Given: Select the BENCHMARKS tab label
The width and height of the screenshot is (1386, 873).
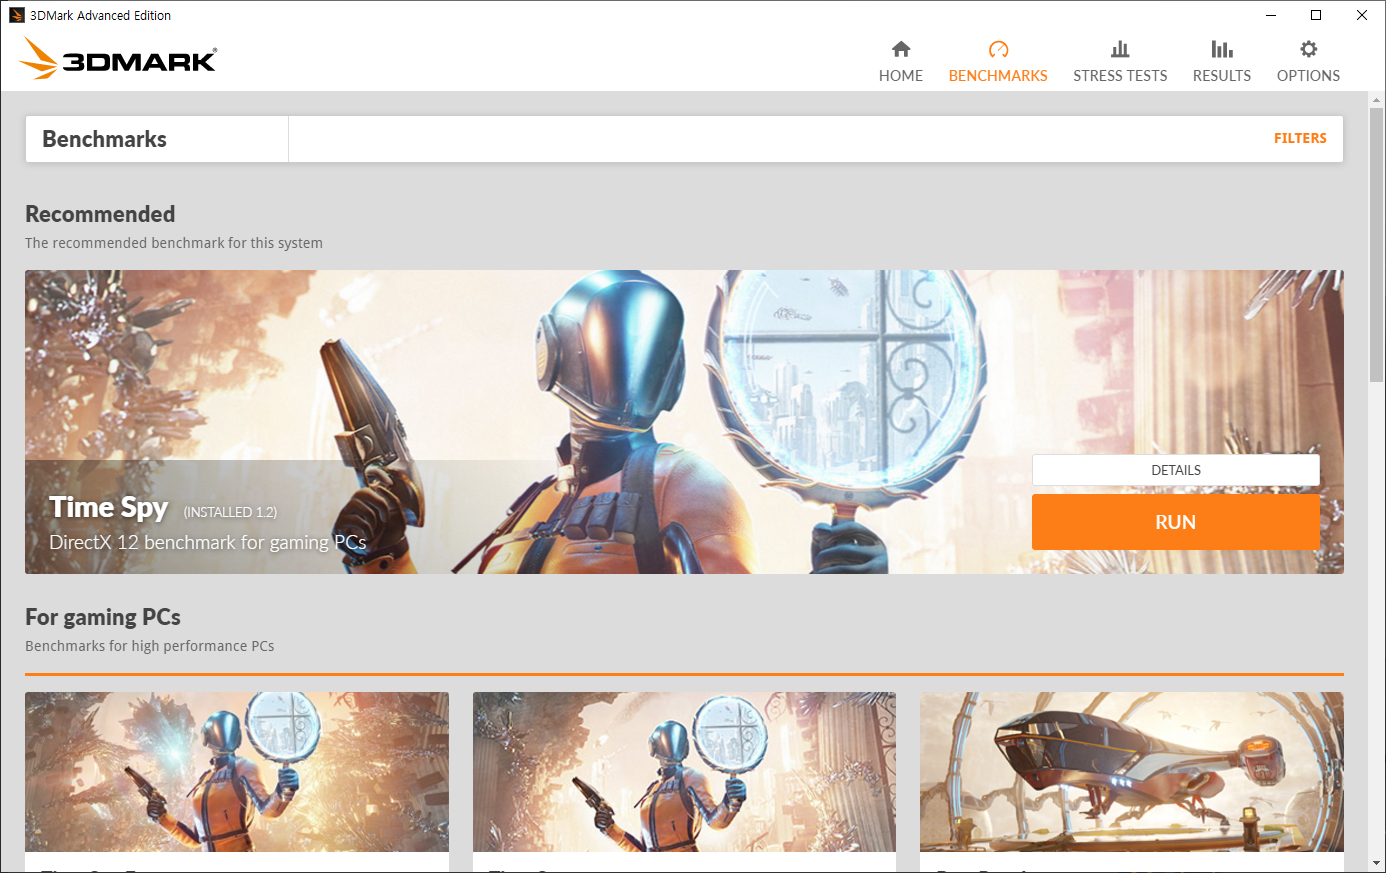Looking at the screenshot, I should (x=998, y=76).
